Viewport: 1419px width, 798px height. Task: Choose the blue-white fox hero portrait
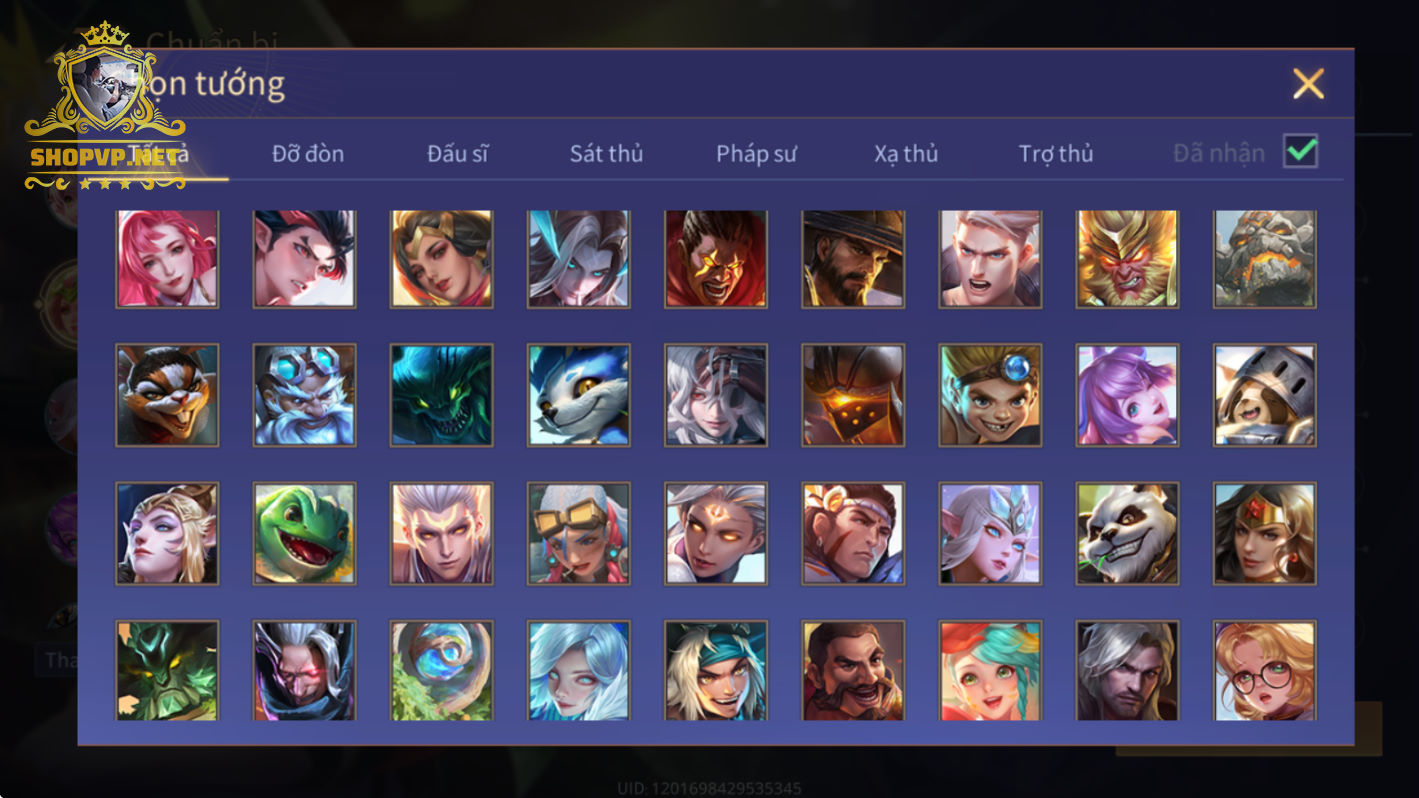579,395
